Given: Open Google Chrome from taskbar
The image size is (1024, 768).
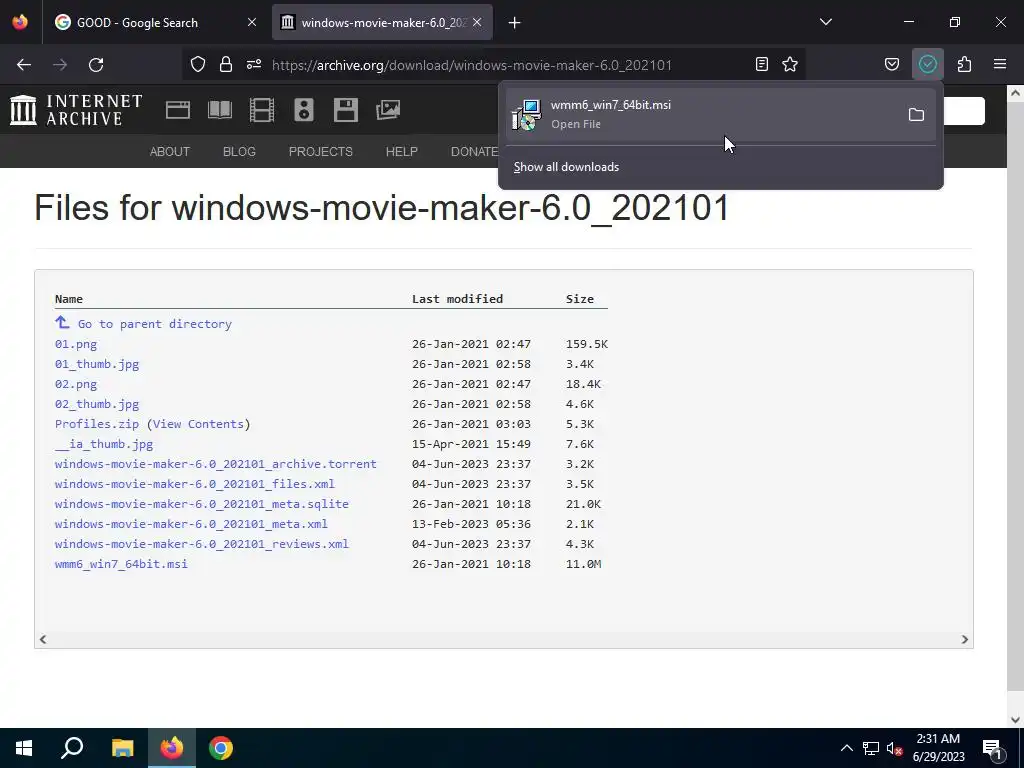Looking at the screenshot, I should (221, 748).
